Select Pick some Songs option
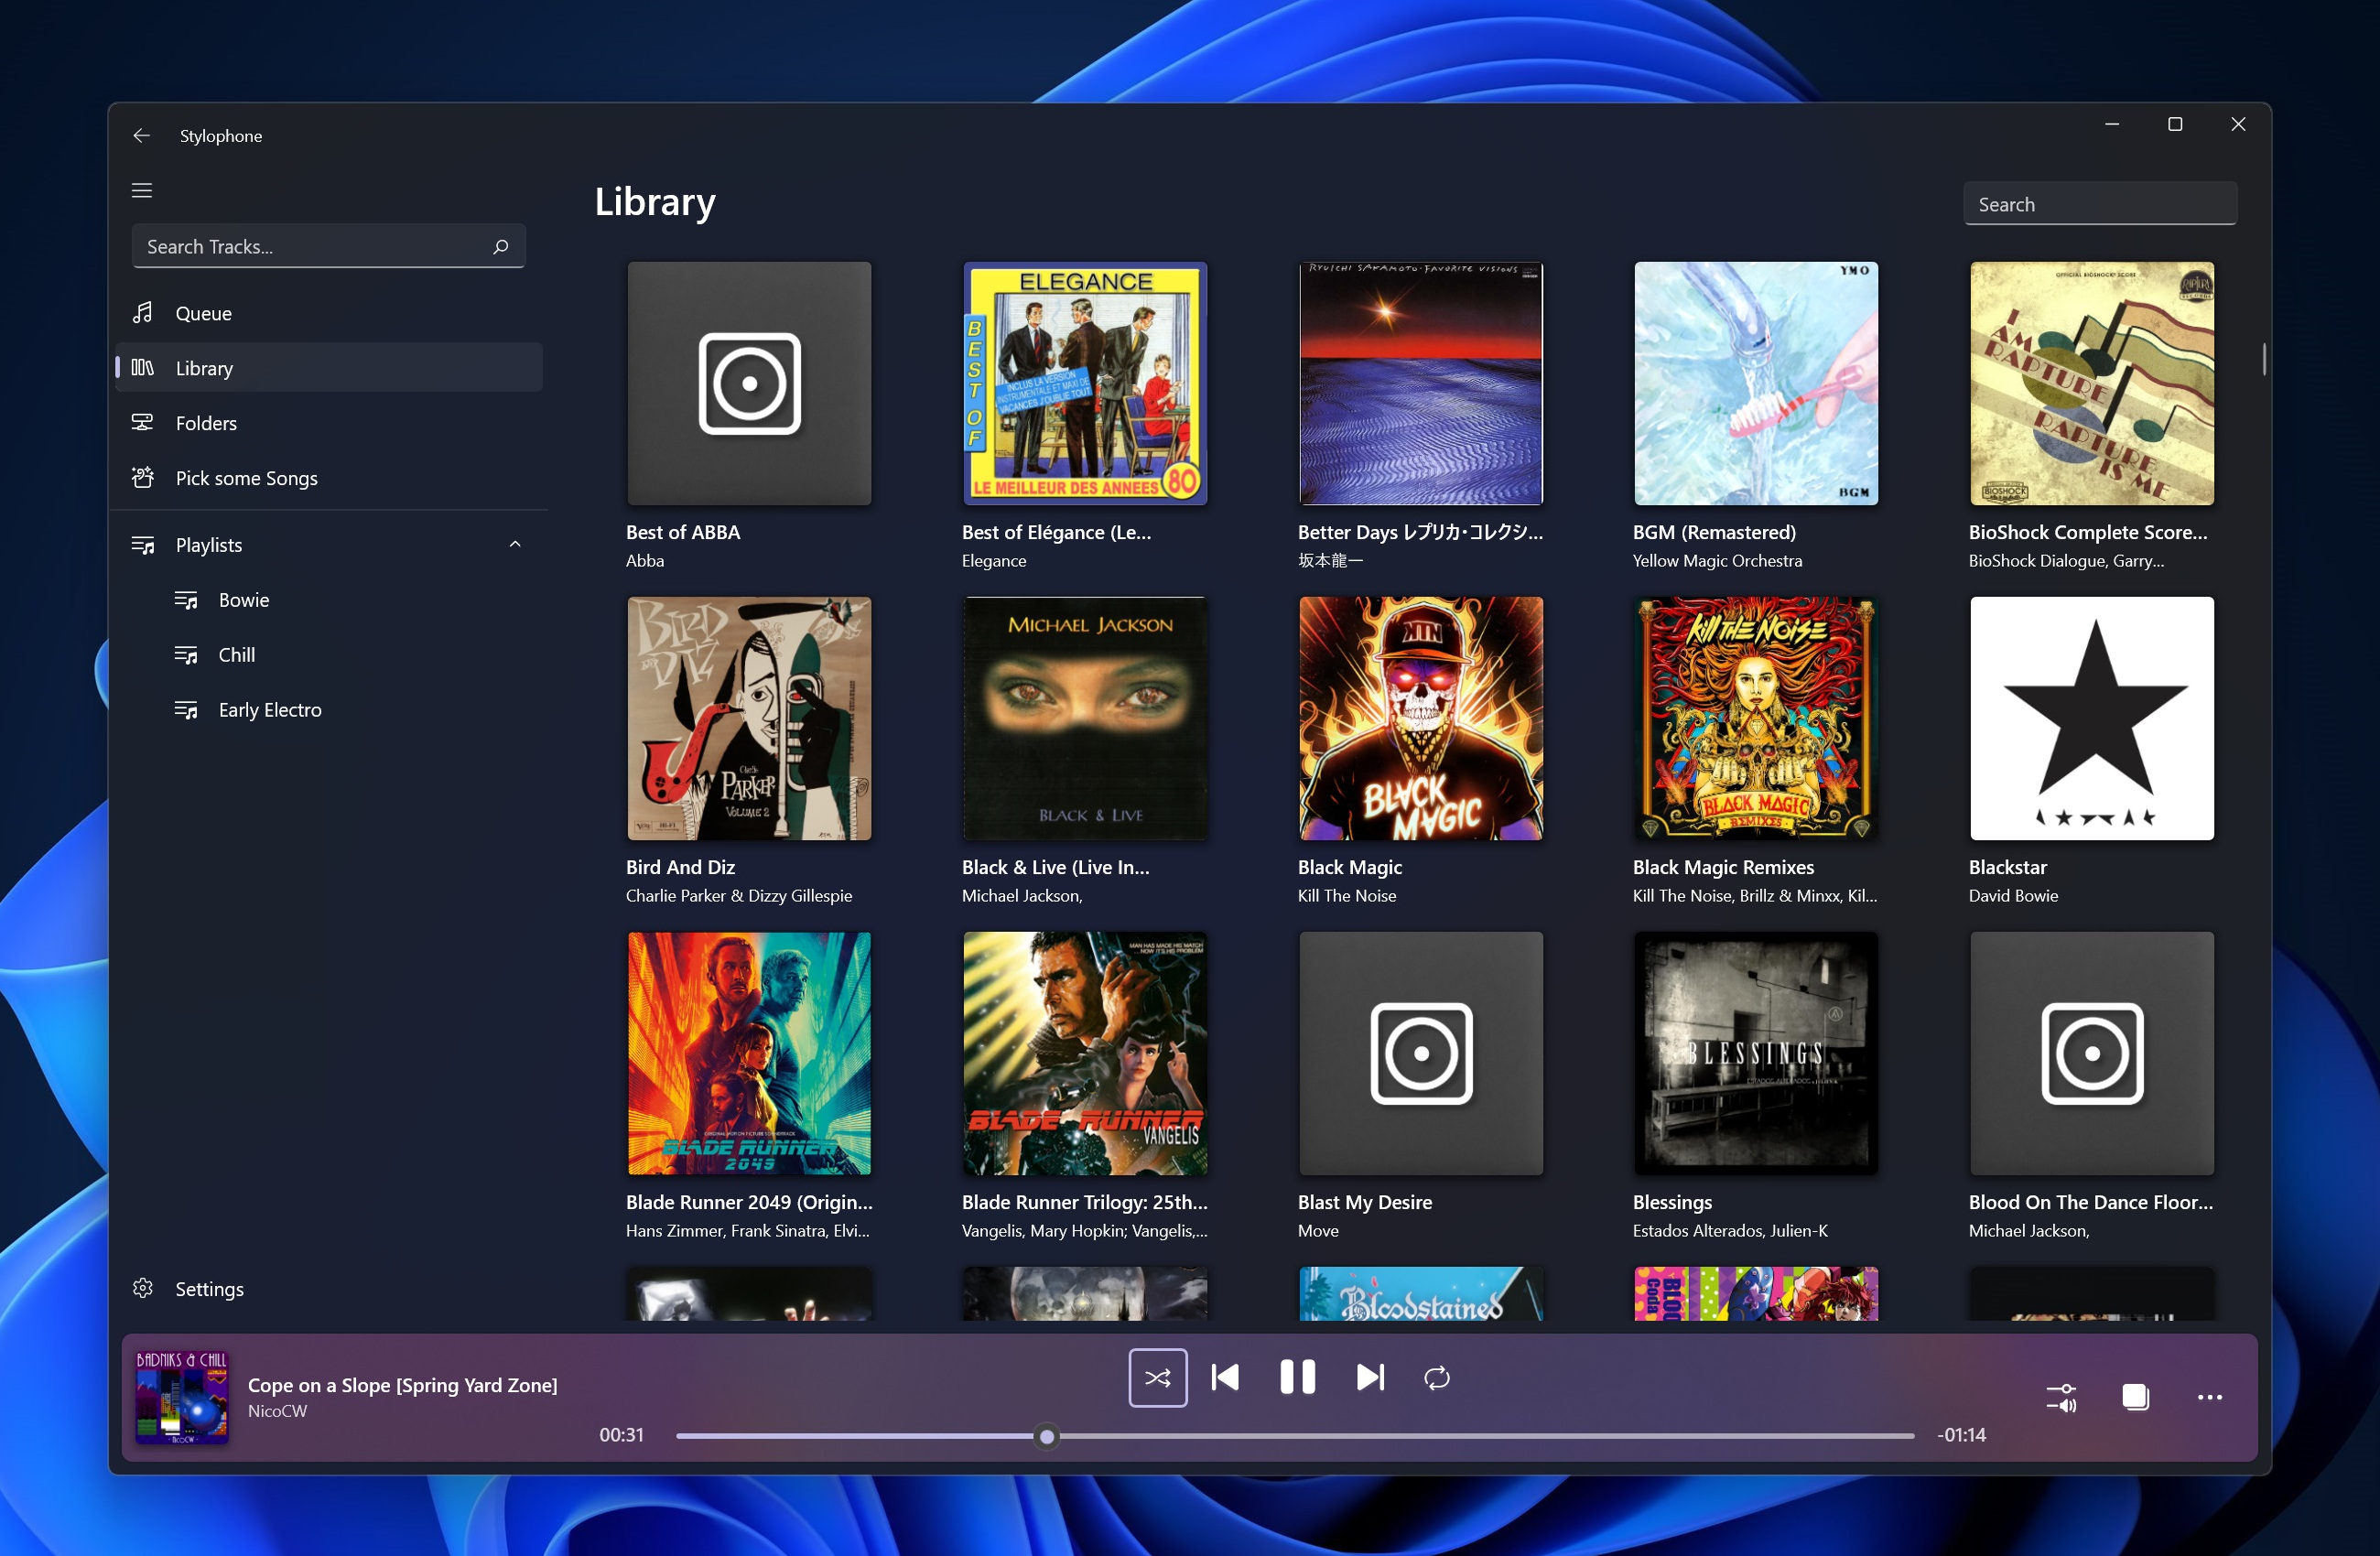The width and height of the screenshot is (2380, 1556). (x=244, y=478)
